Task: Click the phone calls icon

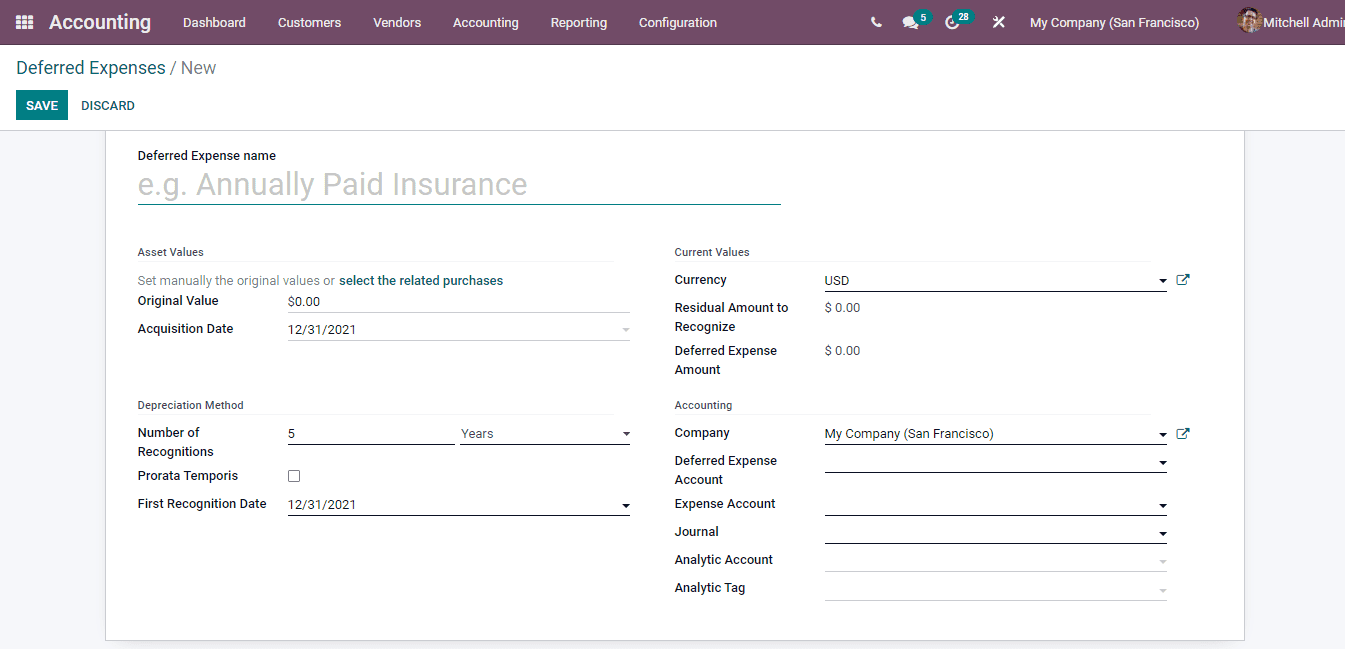Action: click(876, 21)
